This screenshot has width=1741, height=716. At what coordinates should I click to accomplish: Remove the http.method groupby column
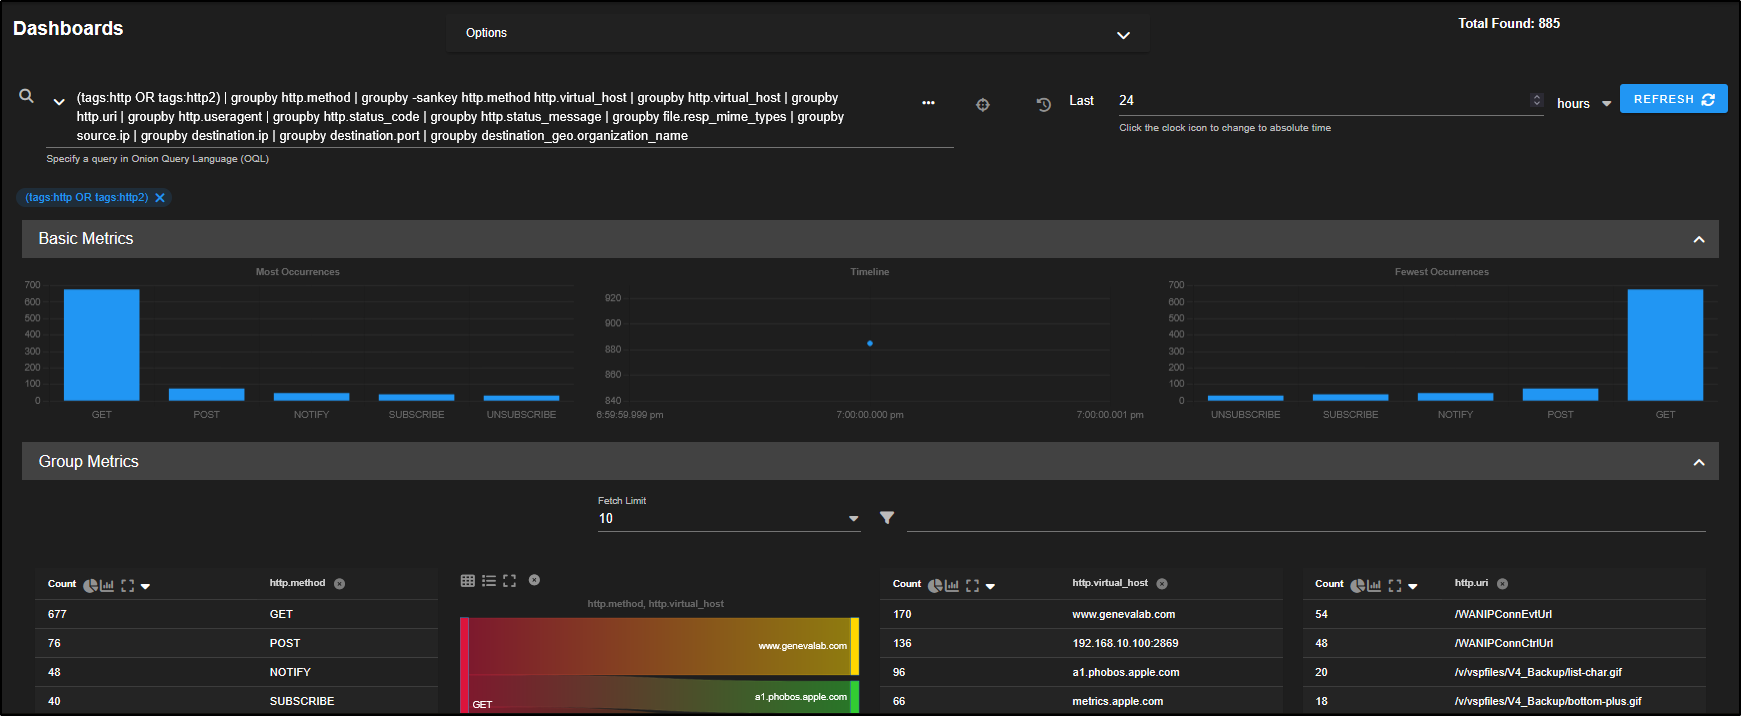[x=340, y=584]
